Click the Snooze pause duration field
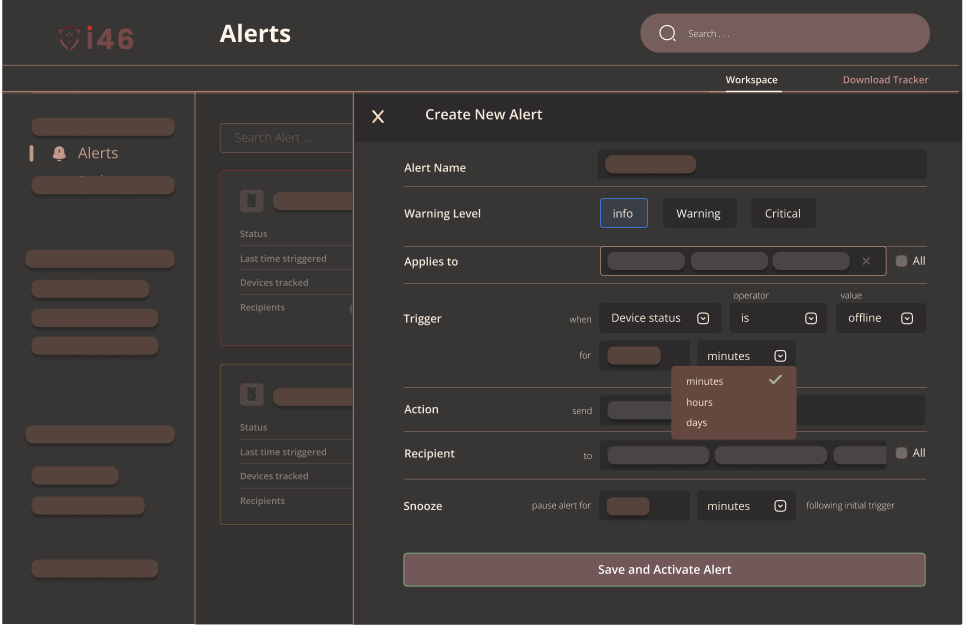 644,506
